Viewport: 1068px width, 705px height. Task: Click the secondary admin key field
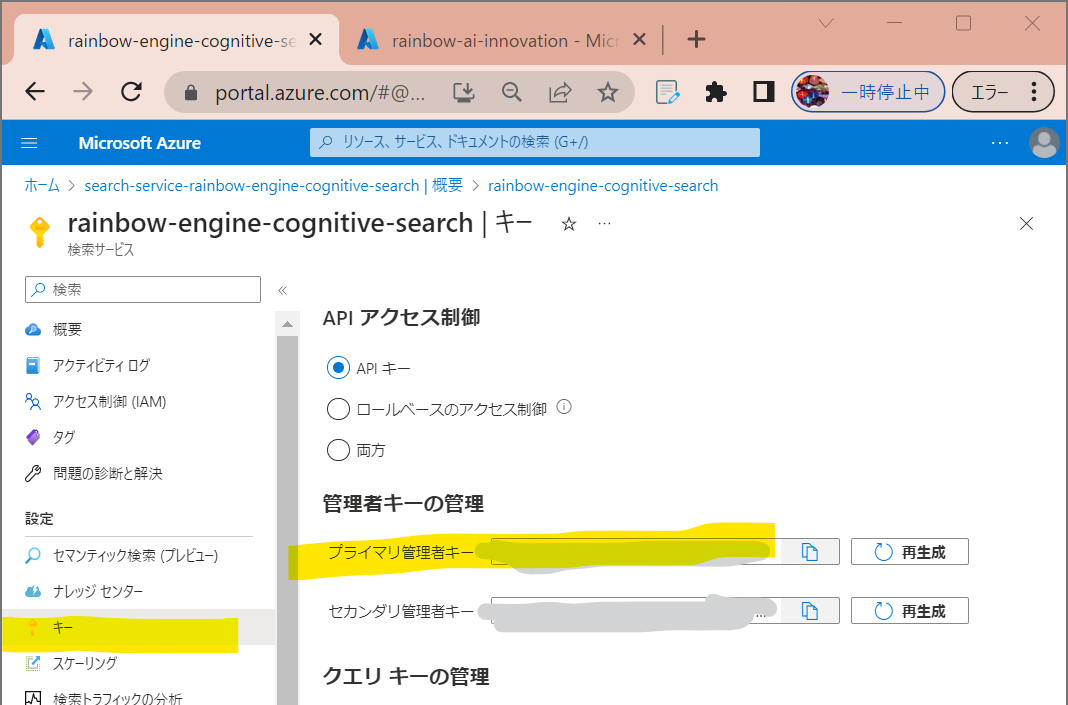tap(635, 611)
